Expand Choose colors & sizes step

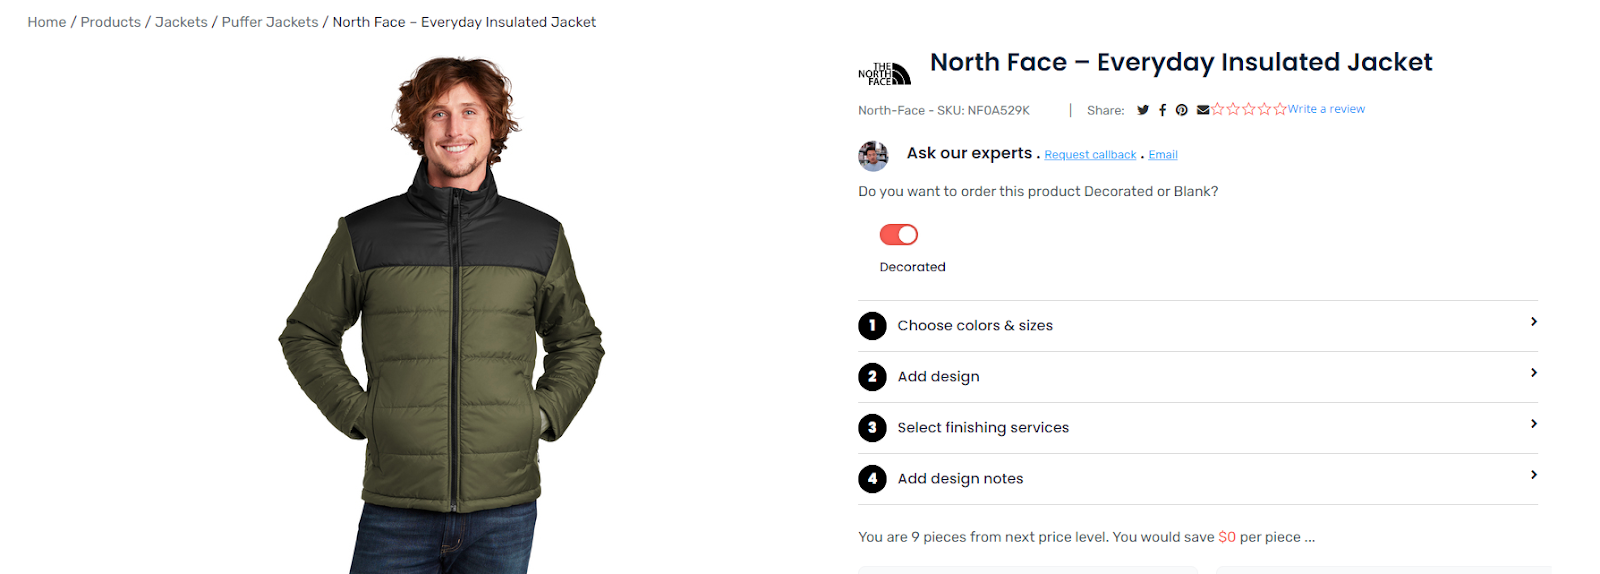1197,326
